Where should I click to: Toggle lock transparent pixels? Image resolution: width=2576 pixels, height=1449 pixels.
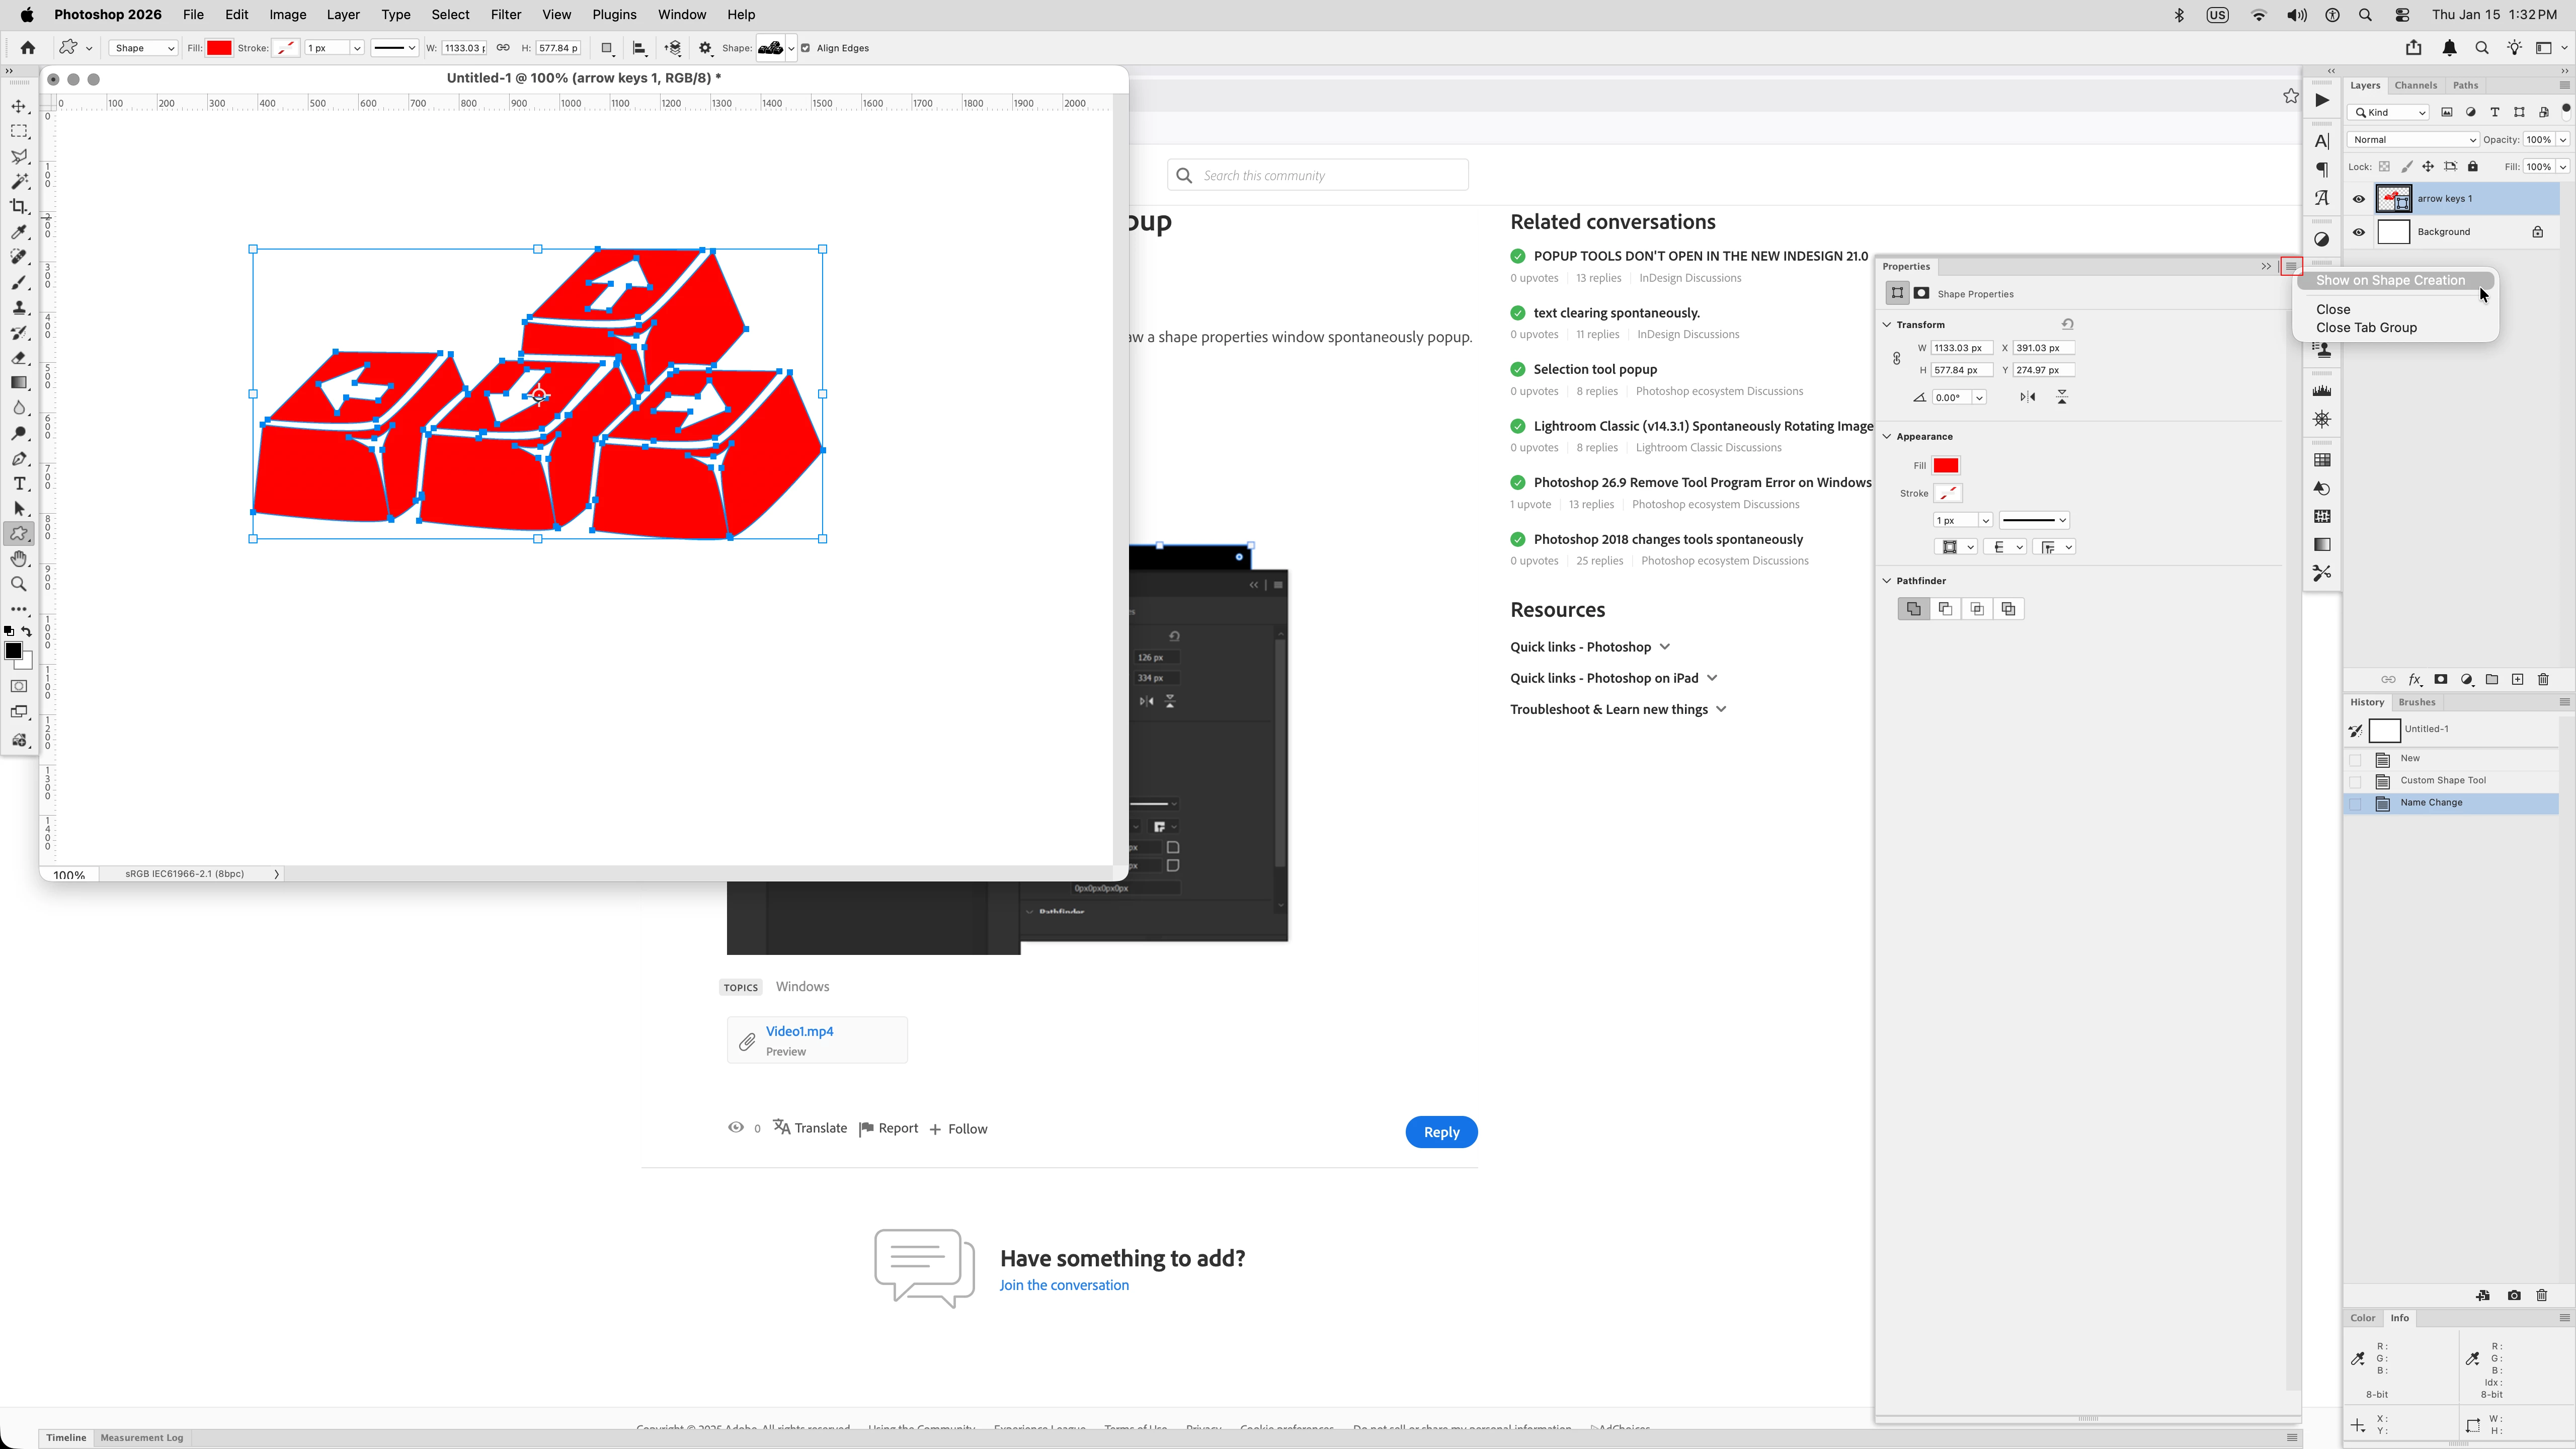[x=2384, y=167]
